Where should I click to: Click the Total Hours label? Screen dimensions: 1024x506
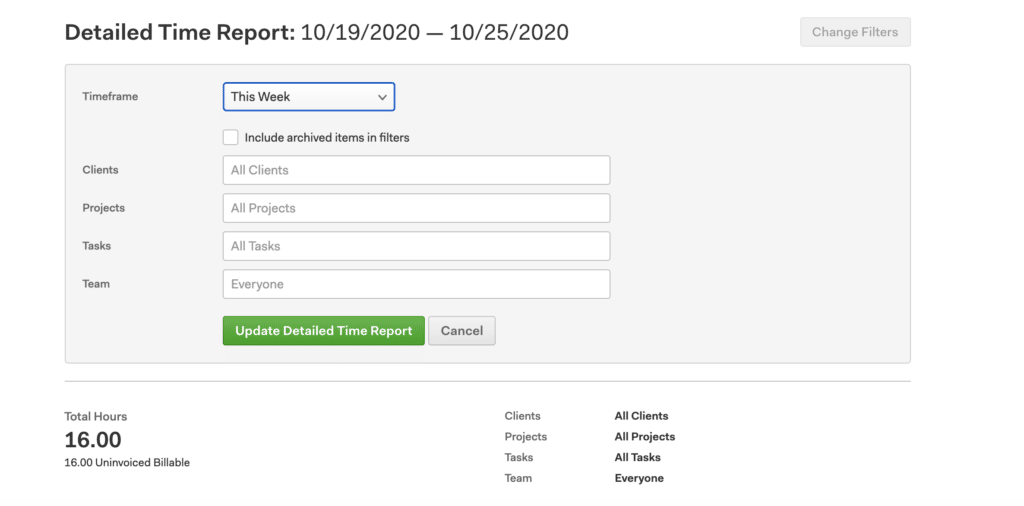96,416
